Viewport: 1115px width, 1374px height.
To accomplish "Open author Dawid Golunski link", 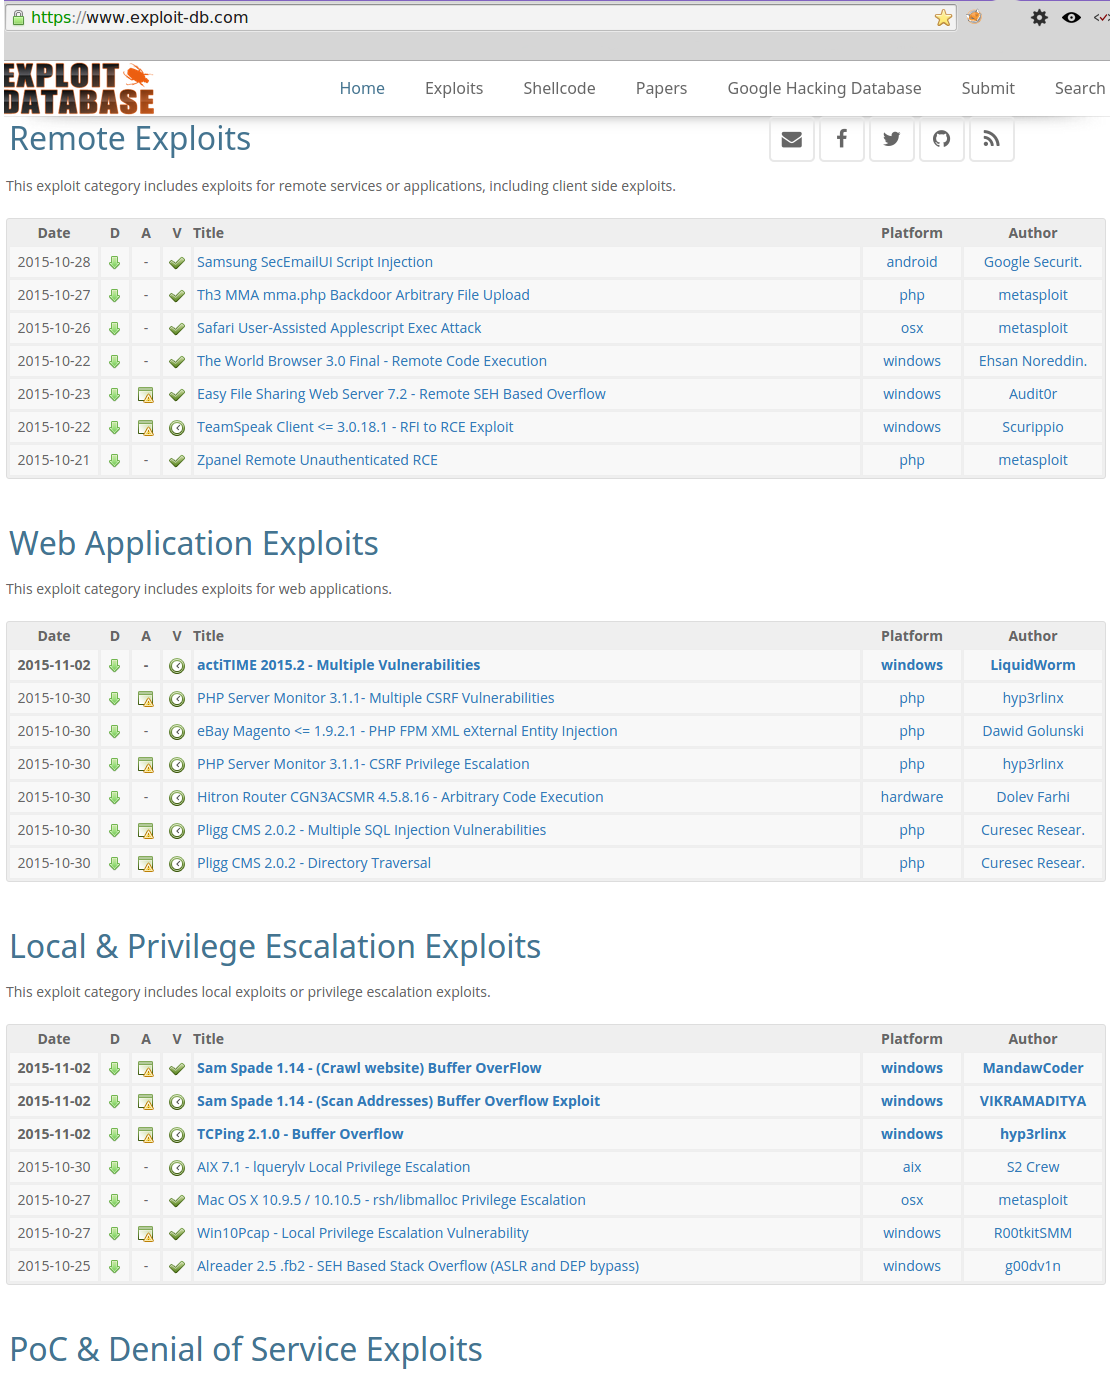I will [x=1033, y=731].
